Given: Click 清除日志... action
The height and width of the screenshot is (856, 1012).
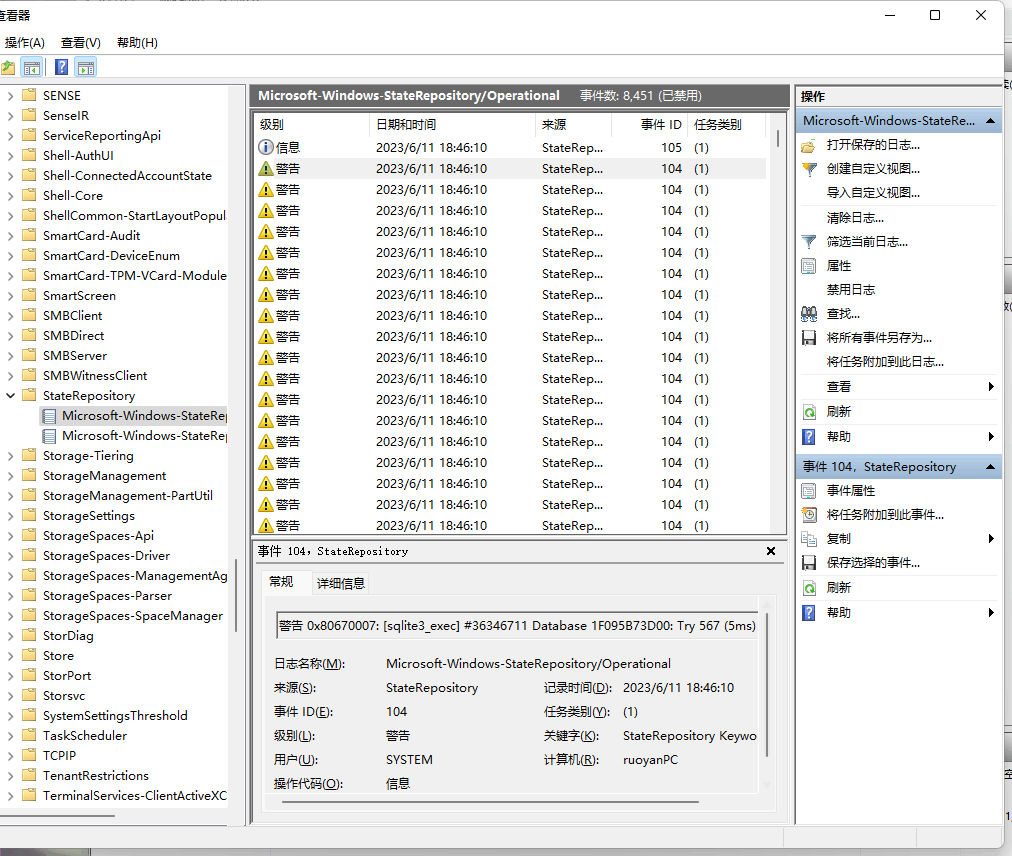Looking at the screenshot, I should [855, 218].
